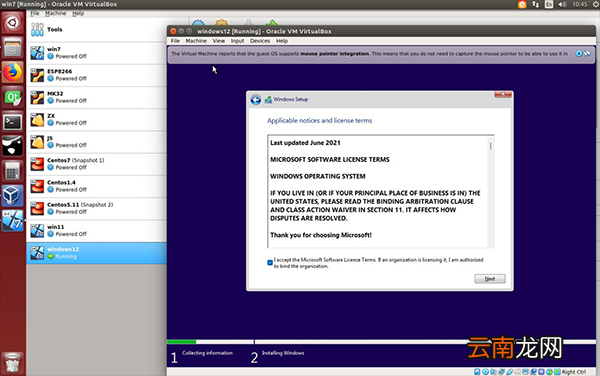Open the keyboard layout indicator in top panel

point(549,4)
